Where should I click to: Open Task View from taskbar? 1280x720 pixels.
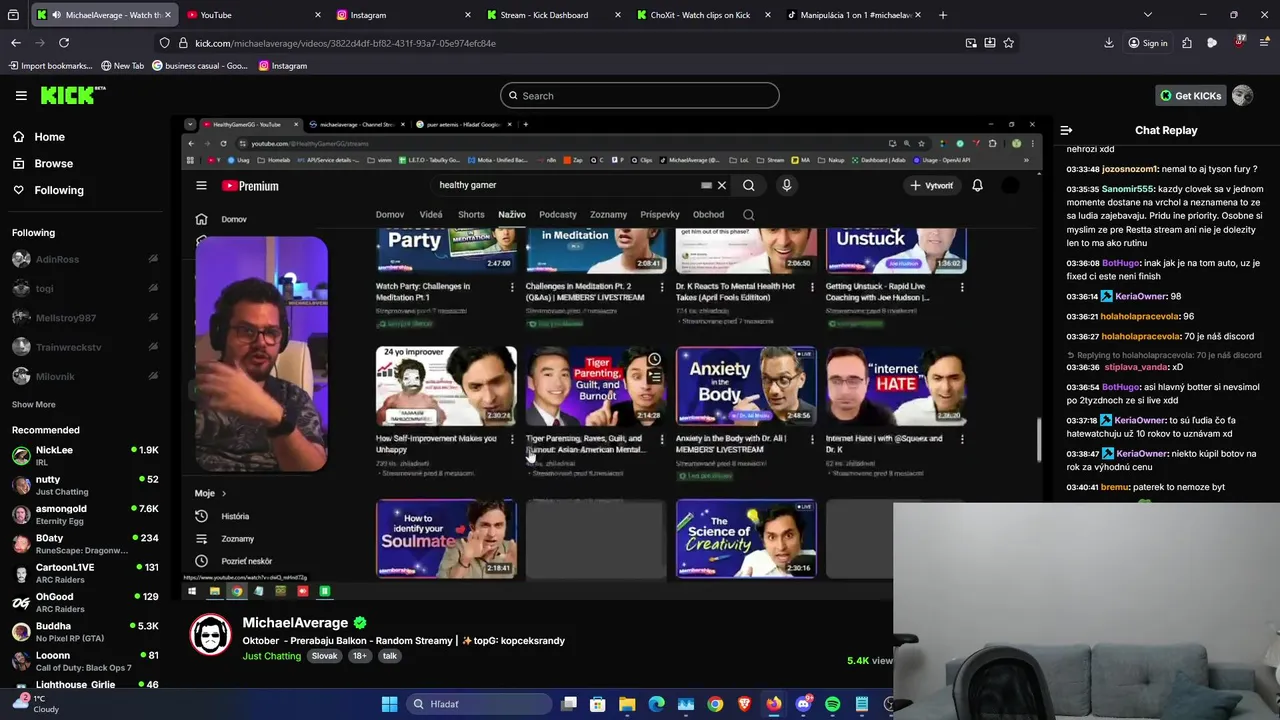569,704
